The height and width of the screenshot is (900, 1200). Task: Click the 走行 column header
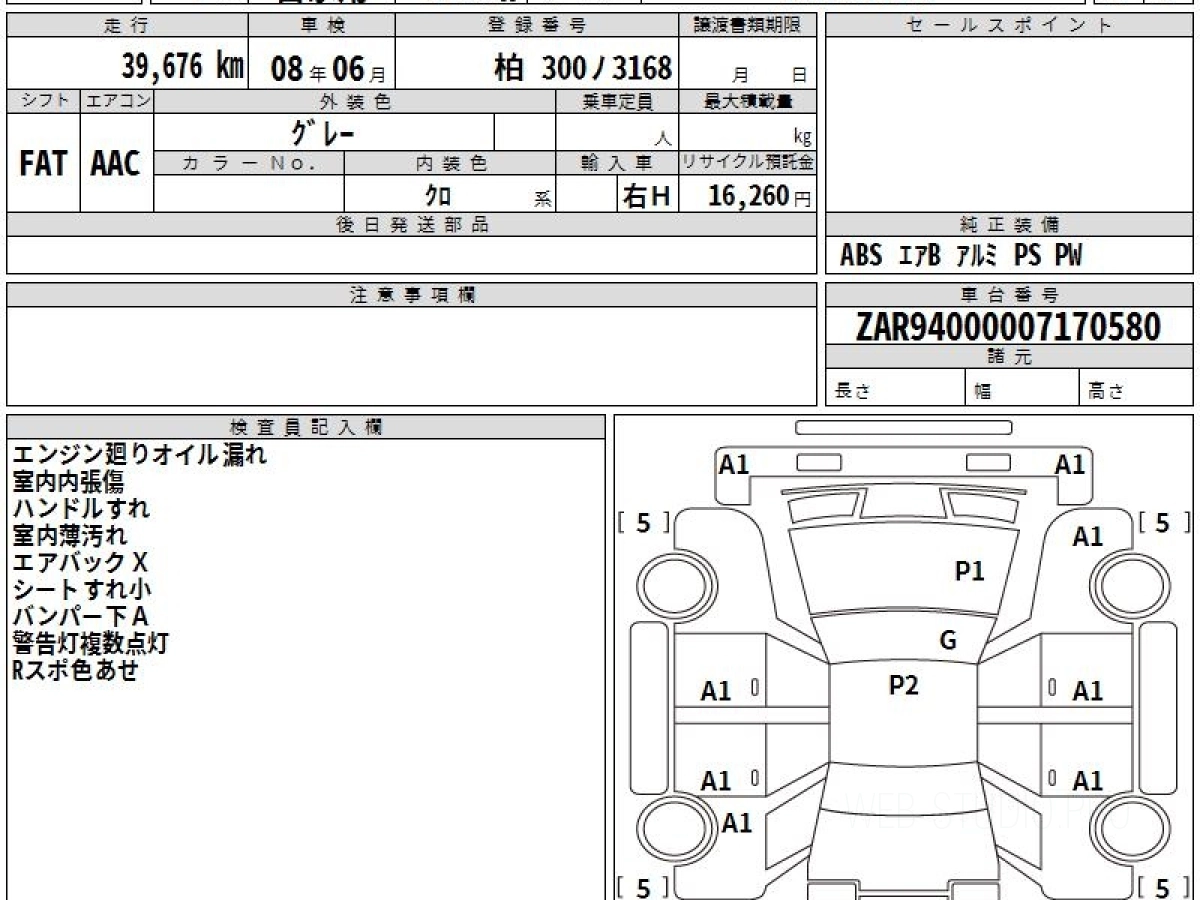tap(127, 26)
